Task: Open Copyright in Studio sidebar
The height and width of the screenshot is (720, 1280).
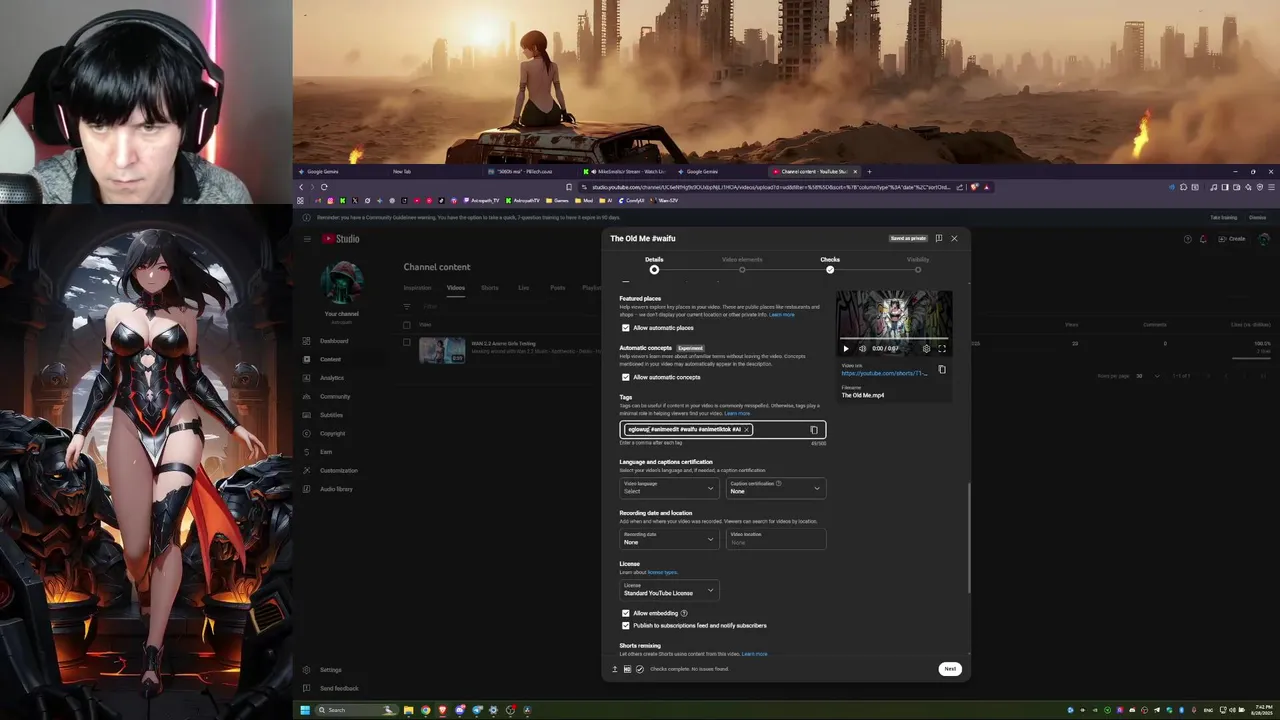Action: [332, 433]
